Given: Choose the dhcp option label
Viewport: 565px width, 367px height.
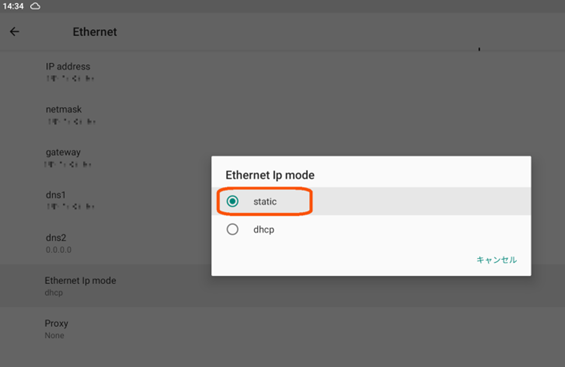Looking at the screenshot, I should coord(264,229).
